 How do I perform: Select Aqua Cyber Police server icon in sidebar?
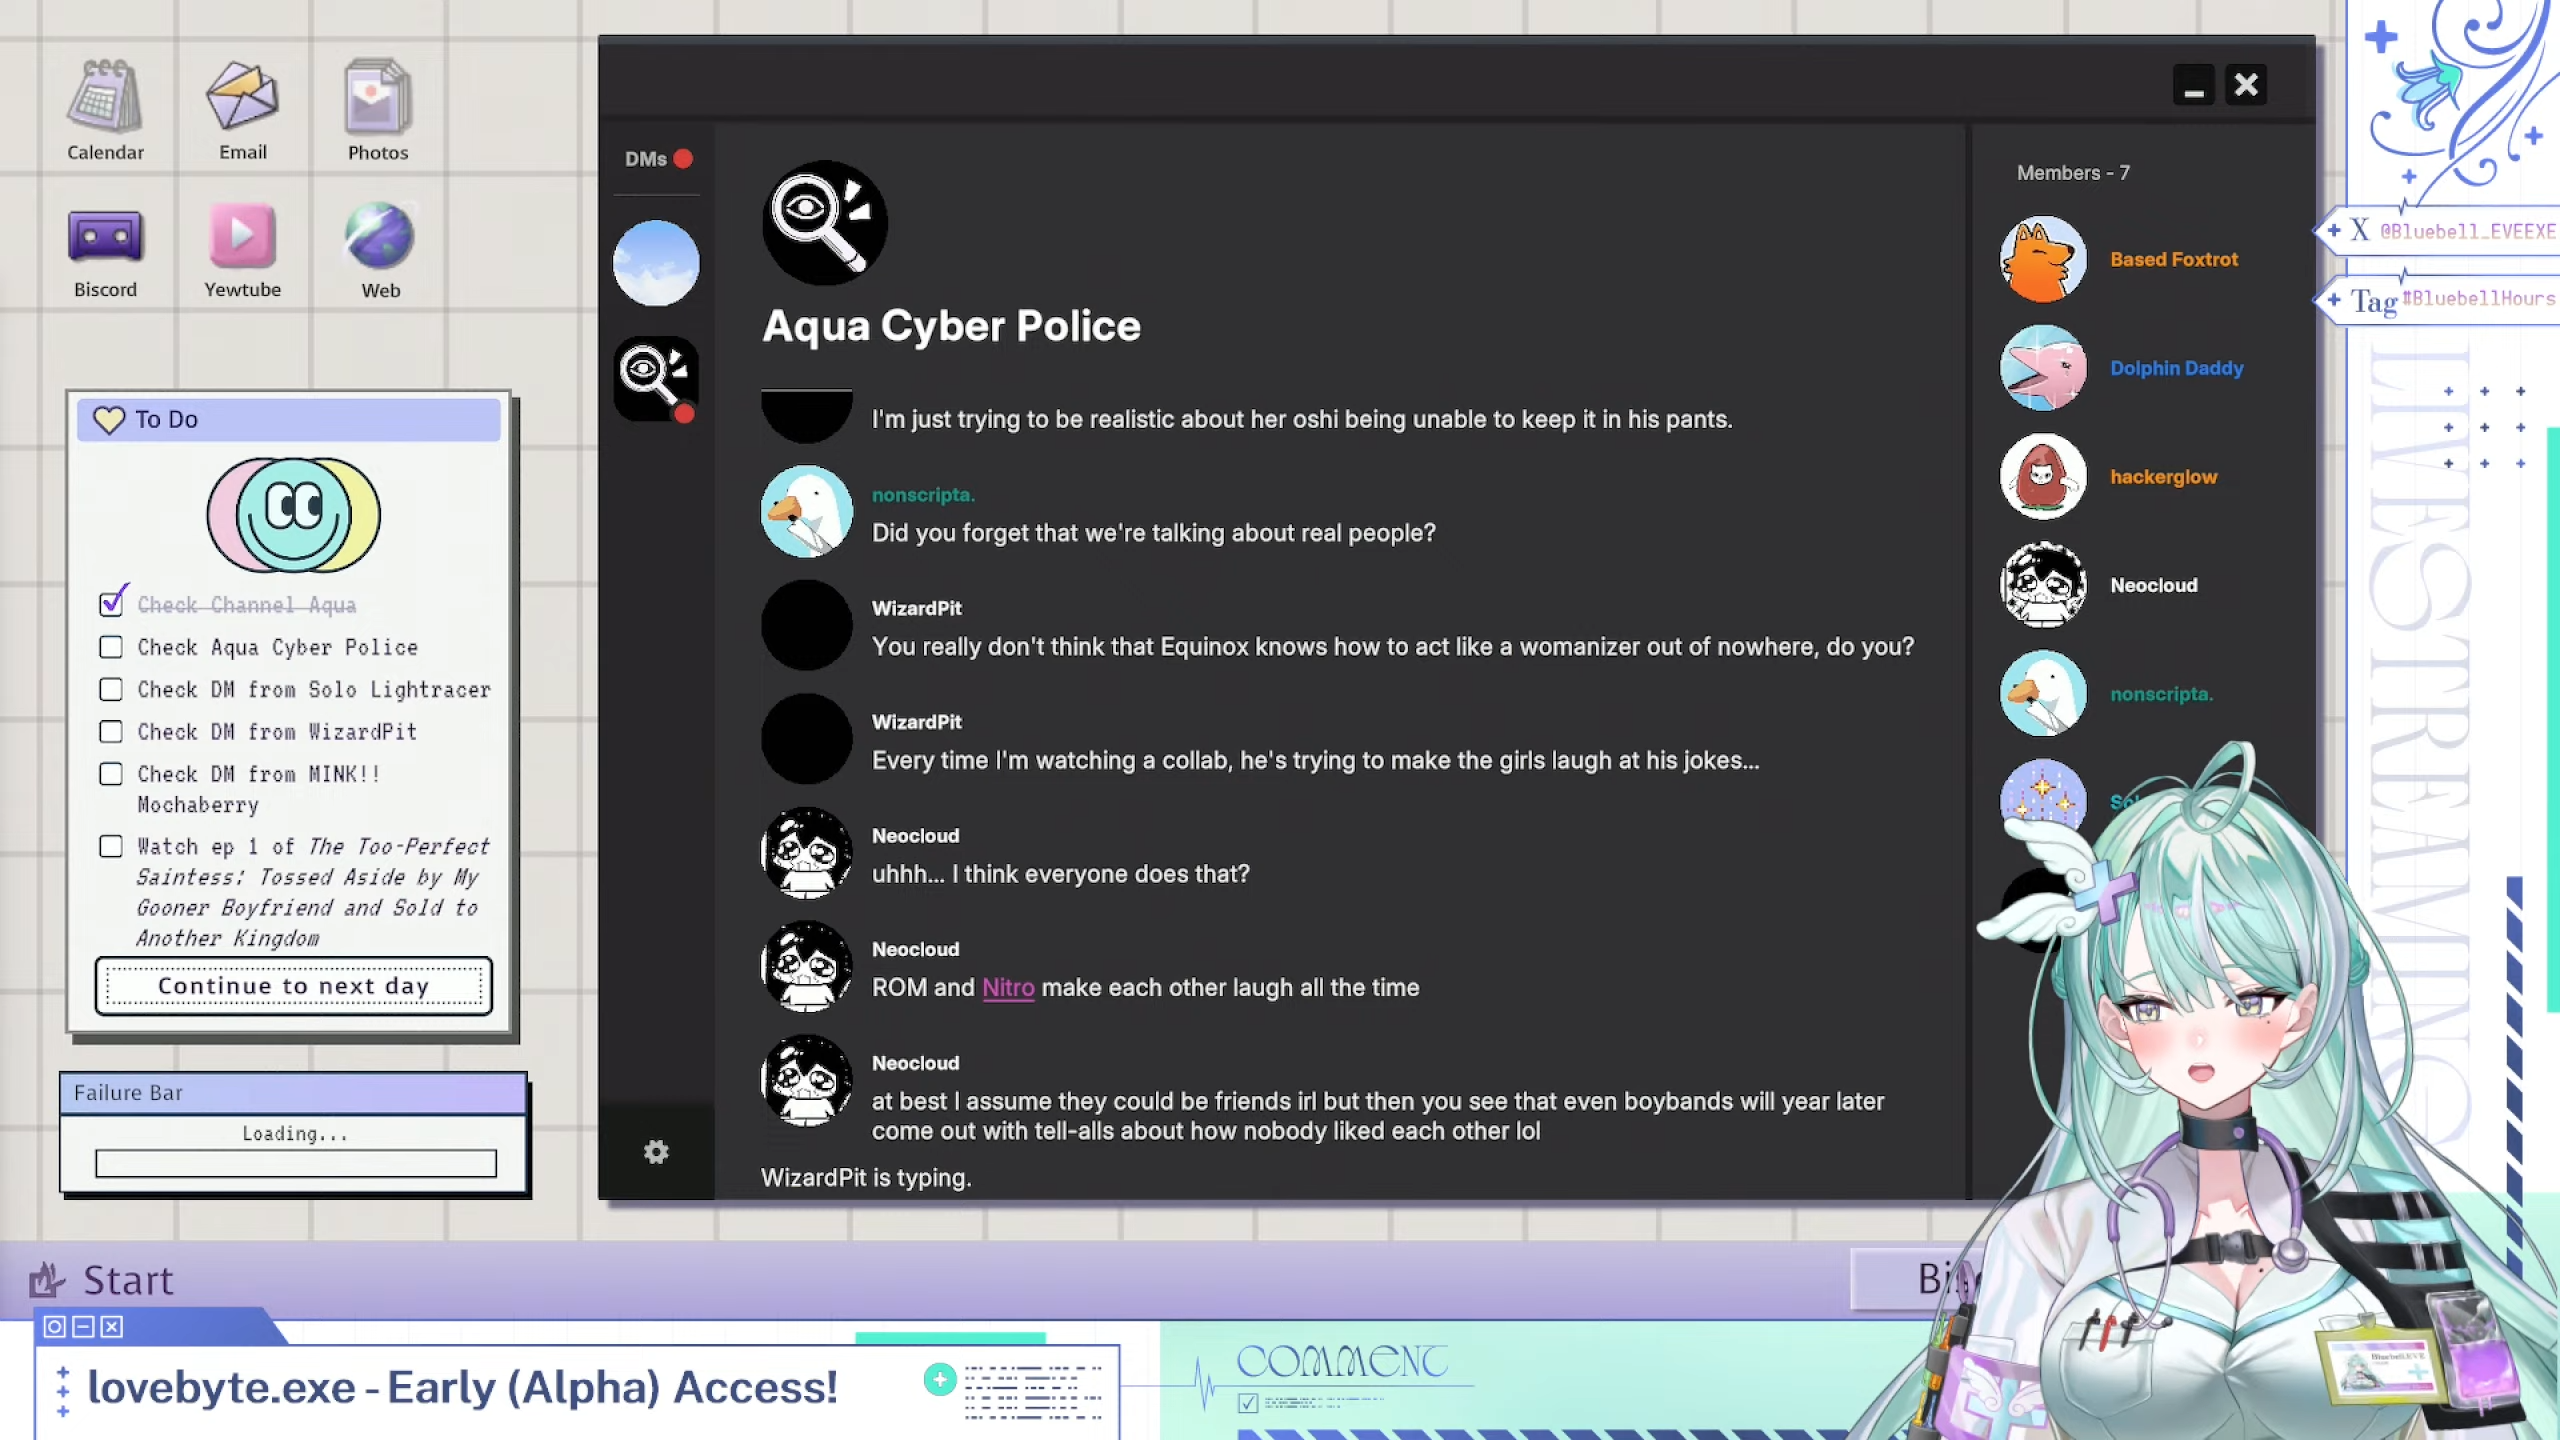coord(656,378)
